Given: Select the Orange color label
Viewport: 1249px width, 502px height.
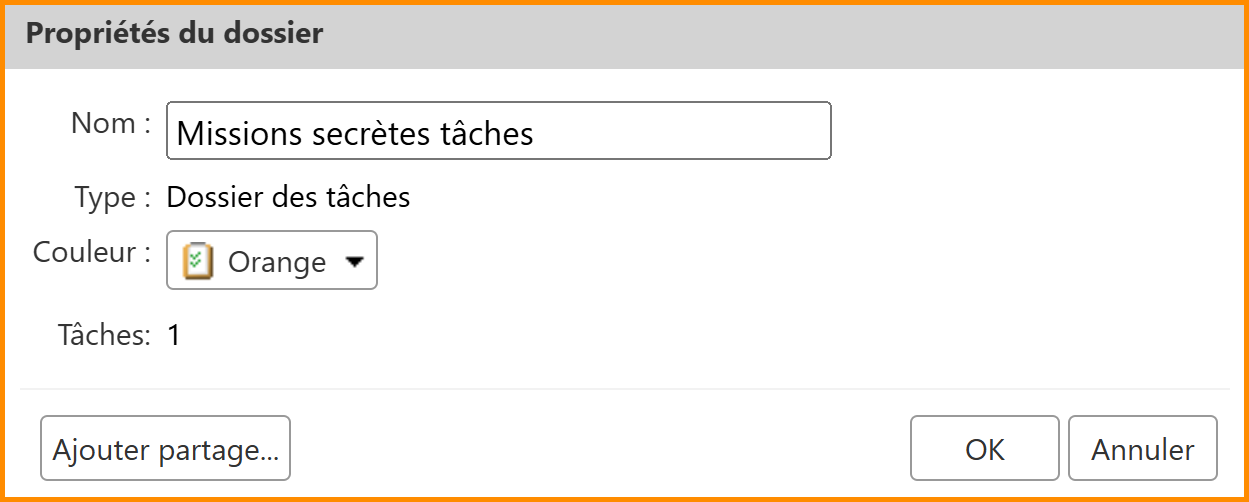Looking at the screenshot, I should coord(277,262).
